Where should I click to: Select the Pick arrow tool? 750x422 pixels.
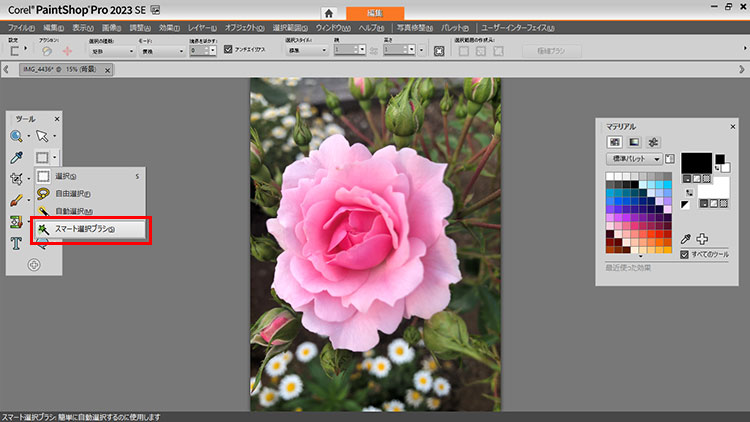(x=42, y=135)
